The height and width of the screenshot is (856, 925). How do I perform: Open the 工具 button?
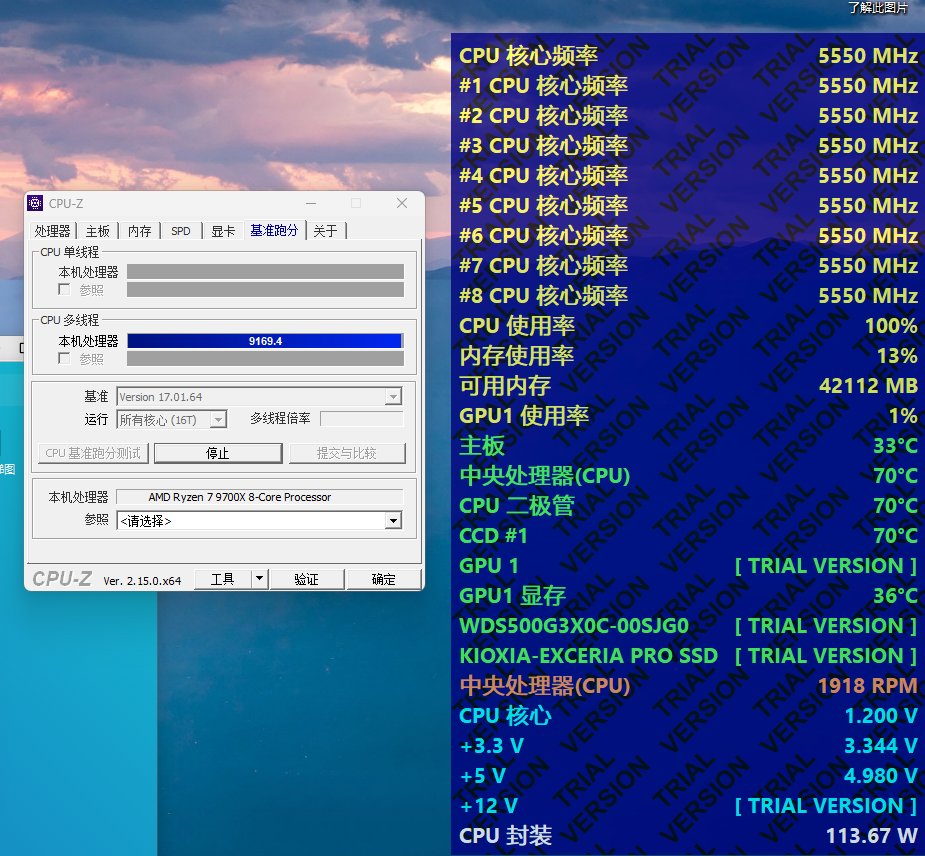click(x=223, y=579)
